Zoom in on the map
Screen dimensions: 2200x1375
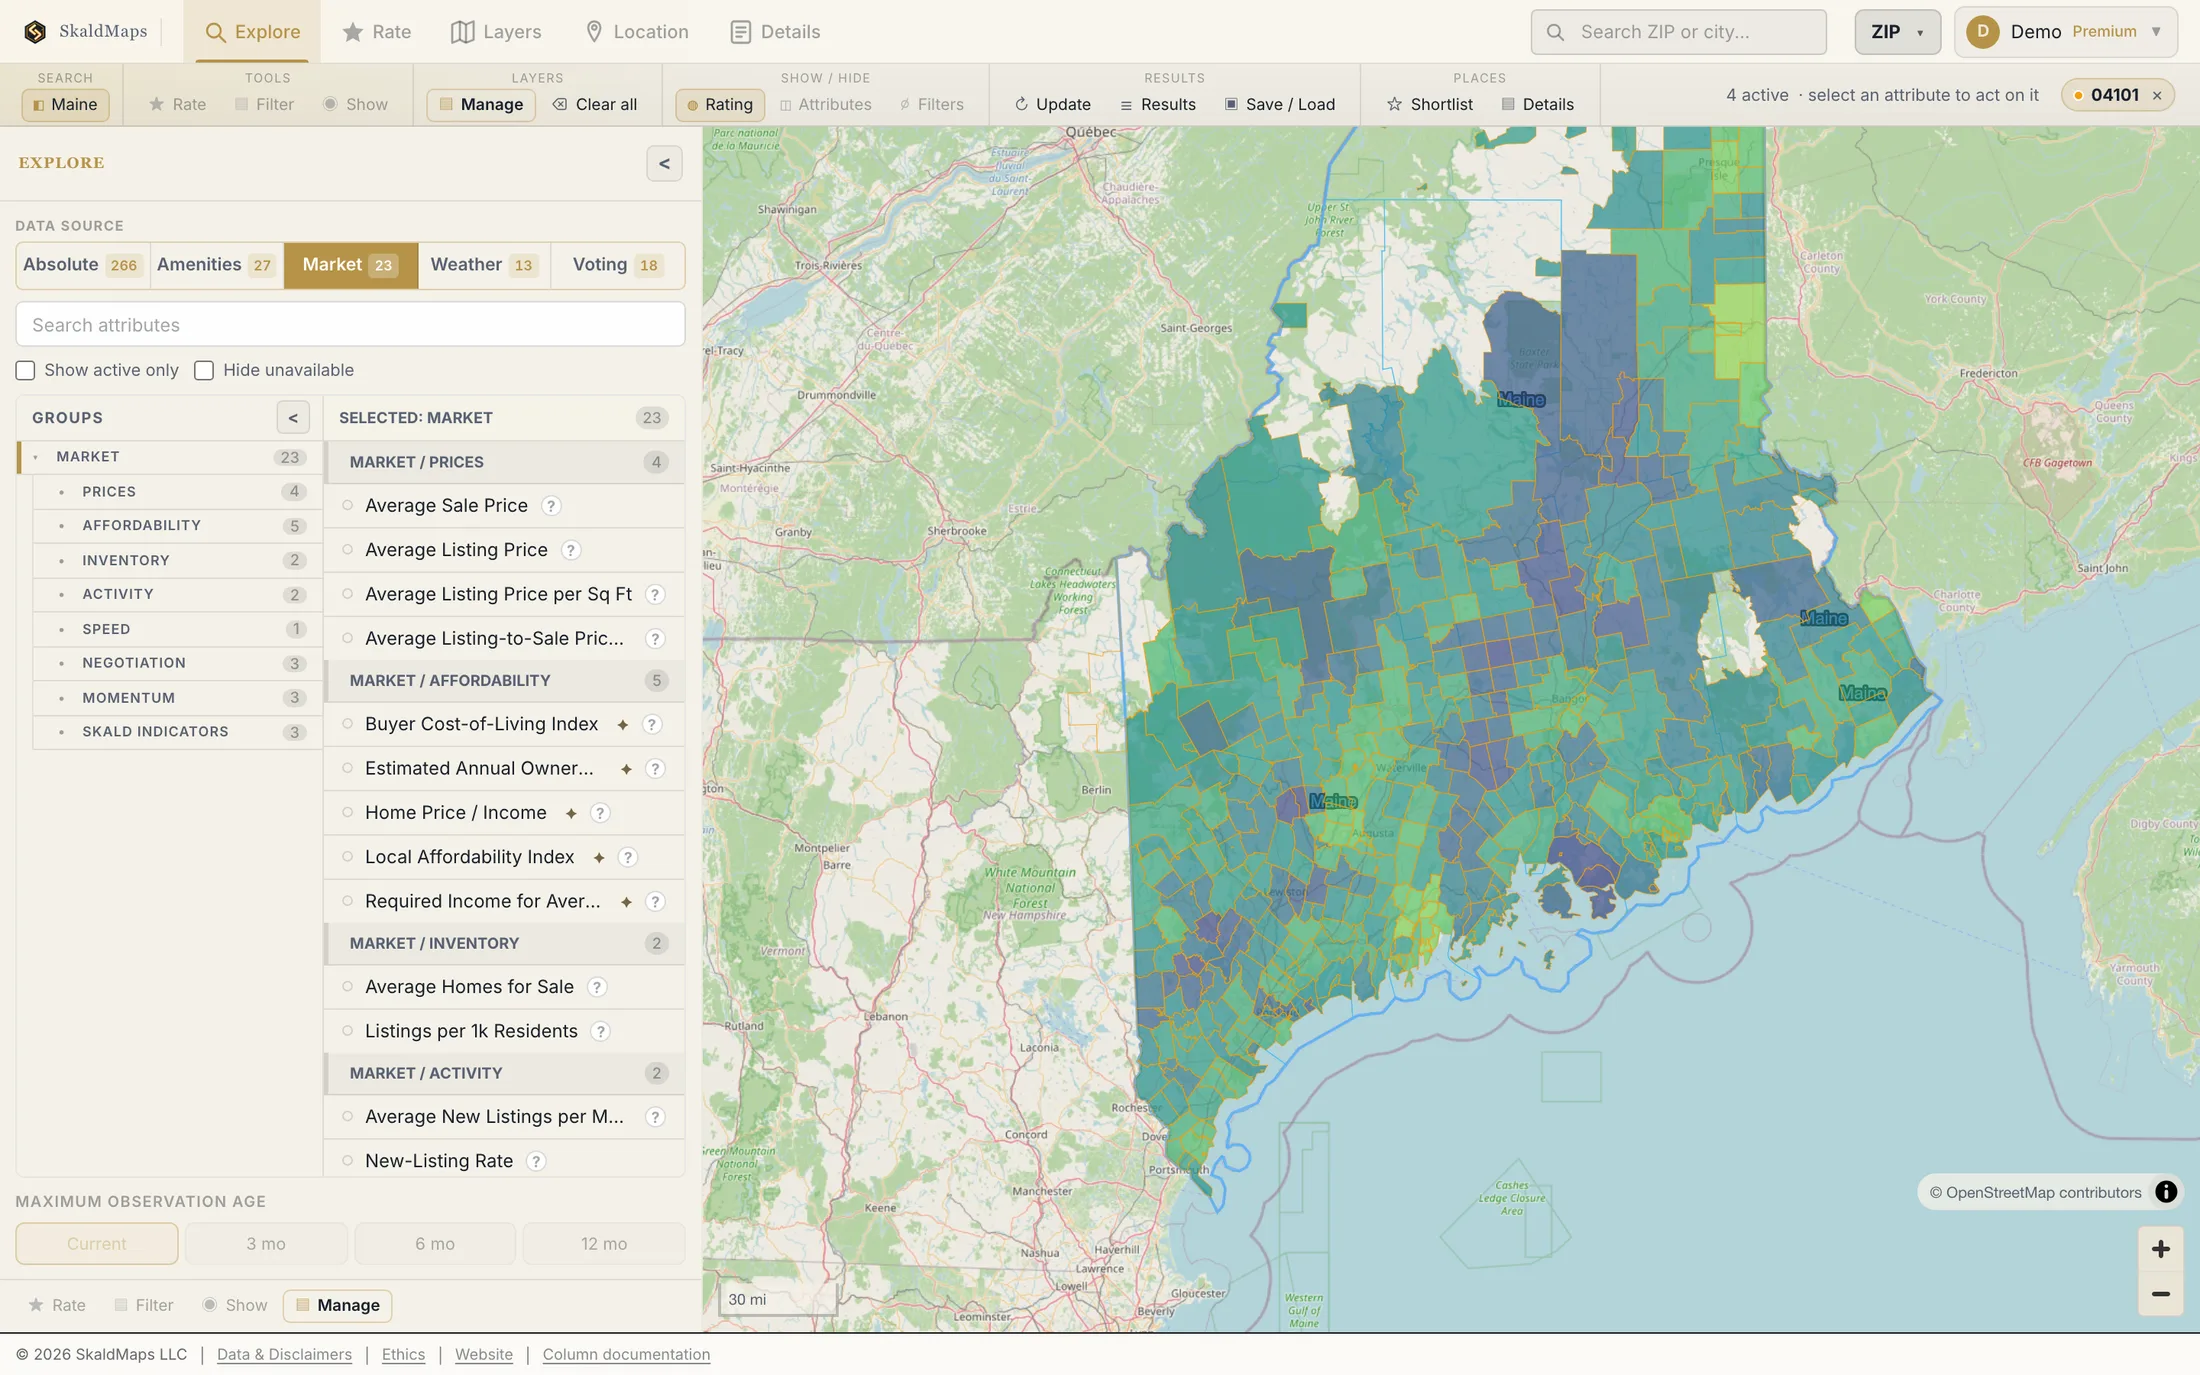coord(2160,1249)
